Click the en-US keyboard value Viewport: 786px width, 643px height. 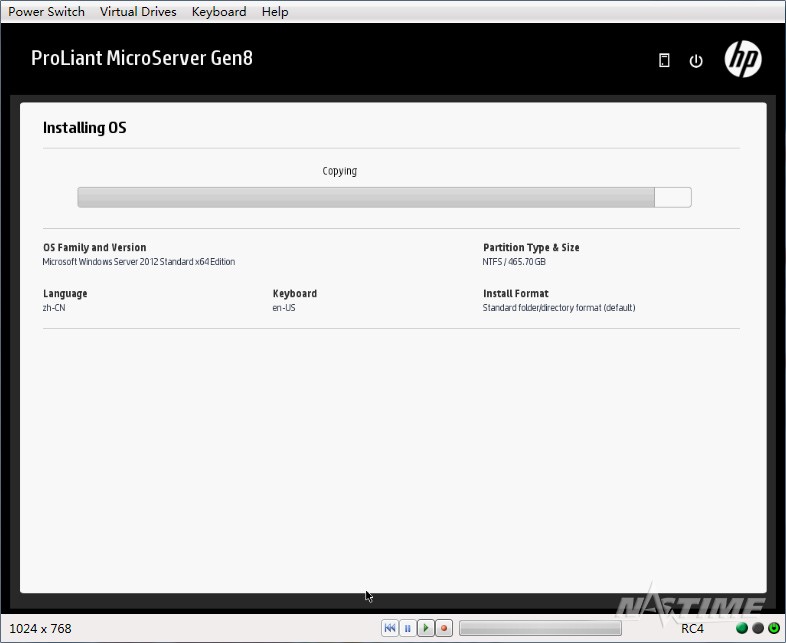(x=284, y=308)
